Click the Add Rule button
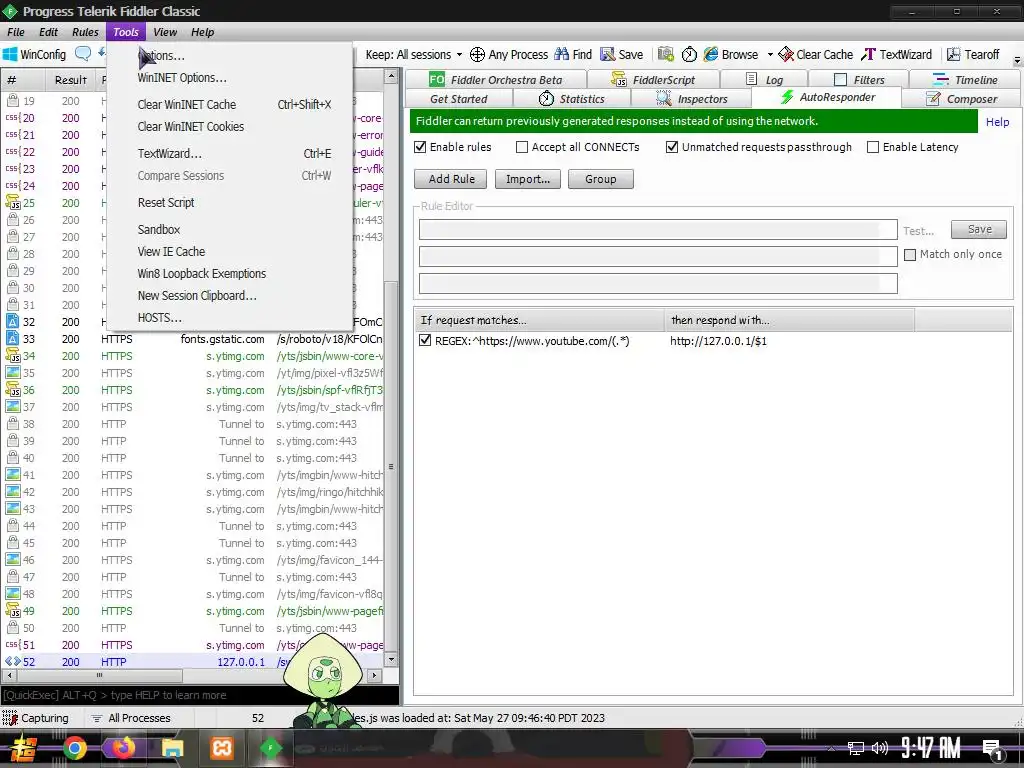This screenshot has width=1024, height=768. pyautogui.click(x=451, y=179)
